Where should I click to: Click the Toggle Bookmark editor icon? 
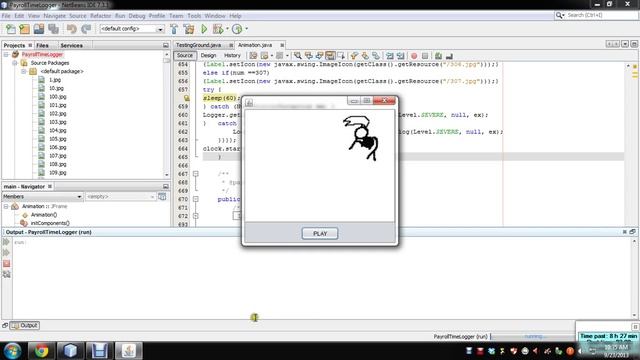pyautogui.click(x=376, y=56)
